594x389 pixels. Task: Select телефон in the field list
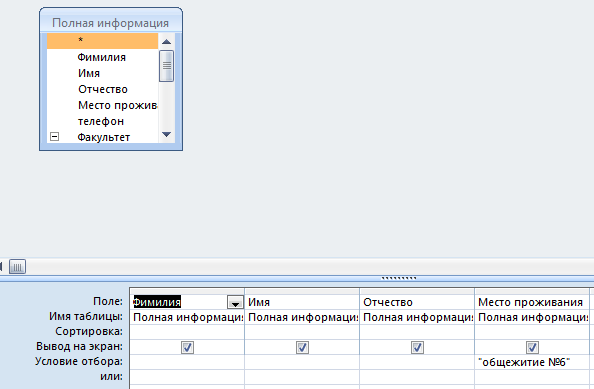101,121
